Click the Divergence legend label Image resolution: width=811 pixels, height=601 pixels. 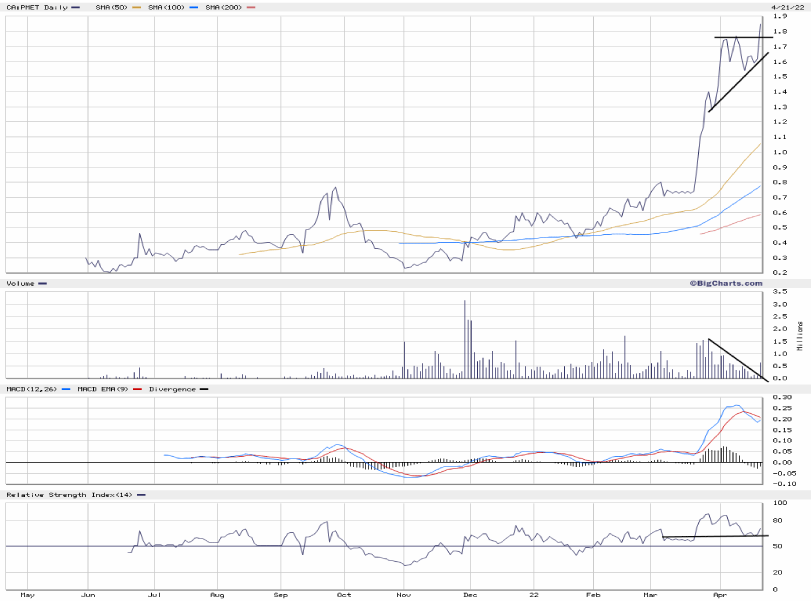(x=170, y=389)
